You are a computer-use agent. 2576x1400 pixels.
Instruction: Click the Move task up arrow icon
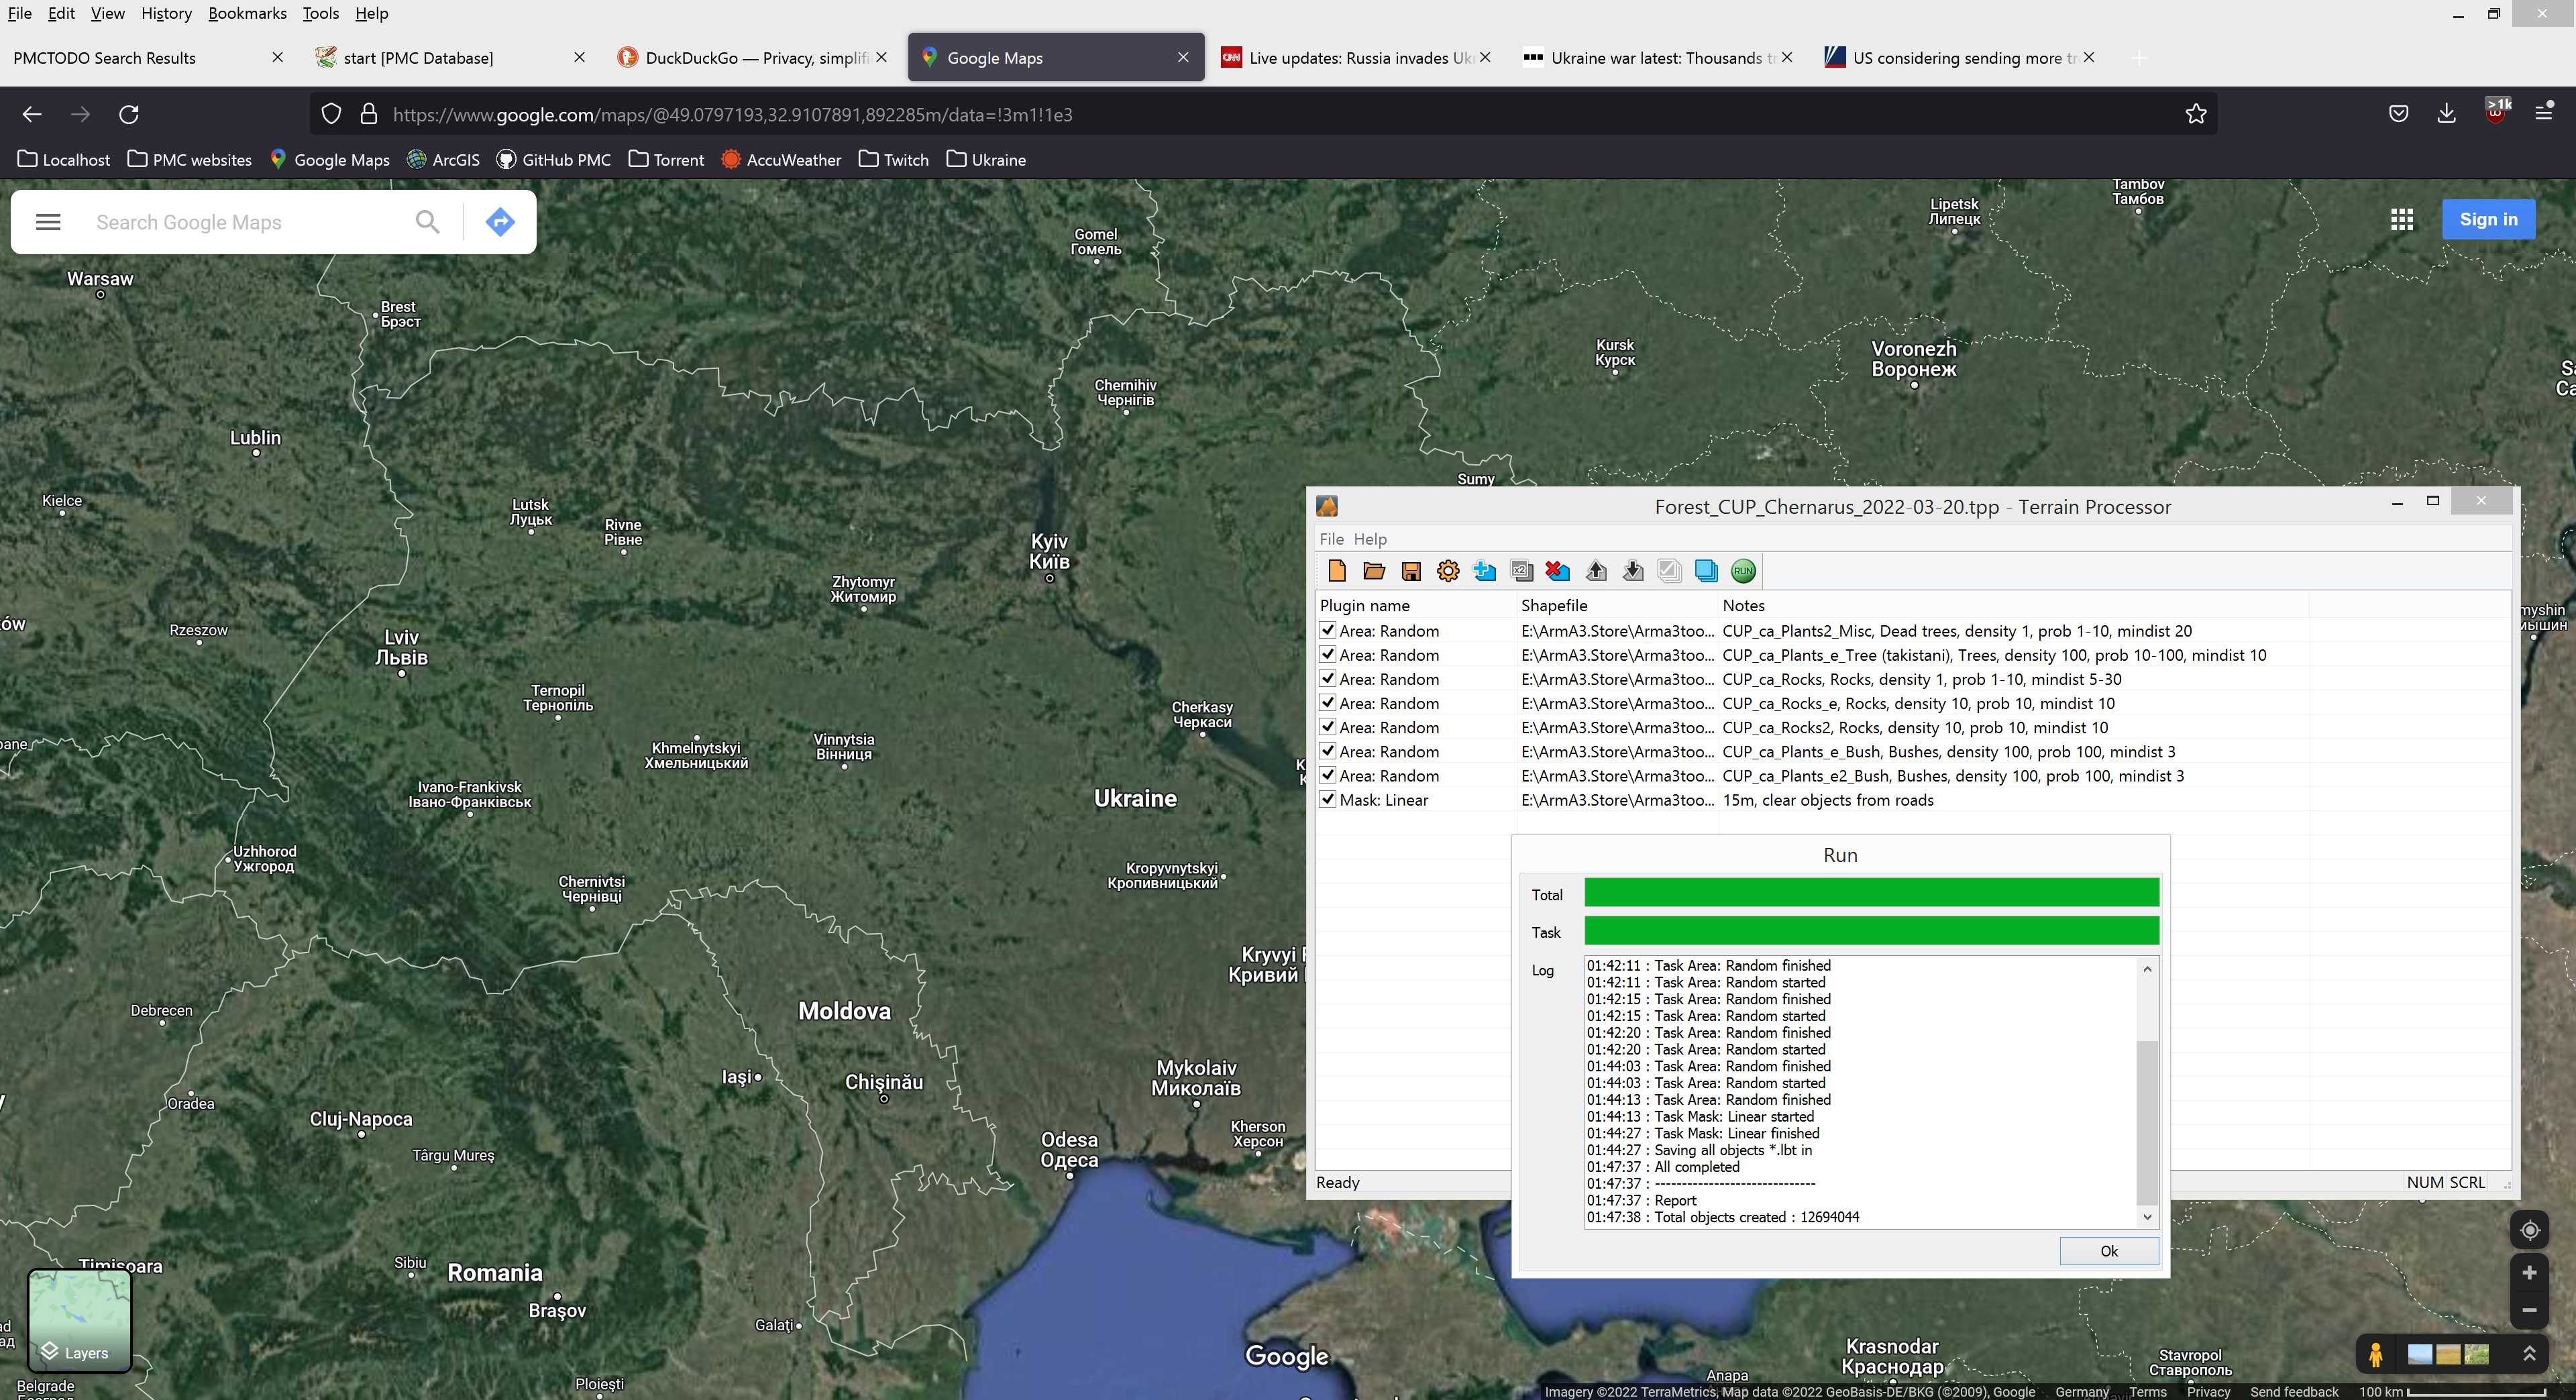[1596, 571]
